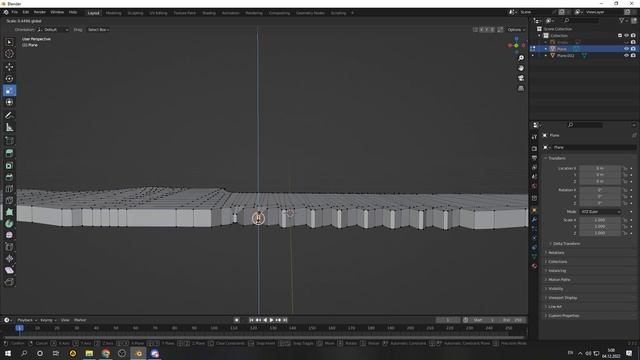Select the Edge Slide tool
This screenshot has width=640, height=360.
[9, 247]
